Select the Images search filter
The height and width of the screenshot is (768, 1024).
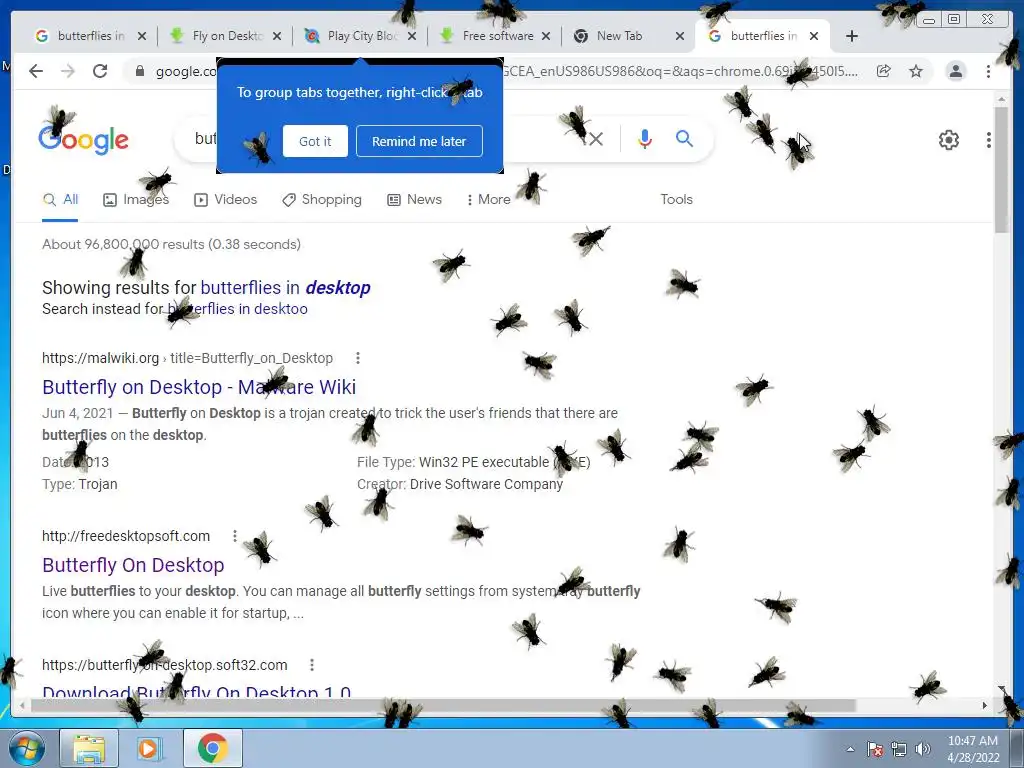pyautogui.click(x=136, y=200)
